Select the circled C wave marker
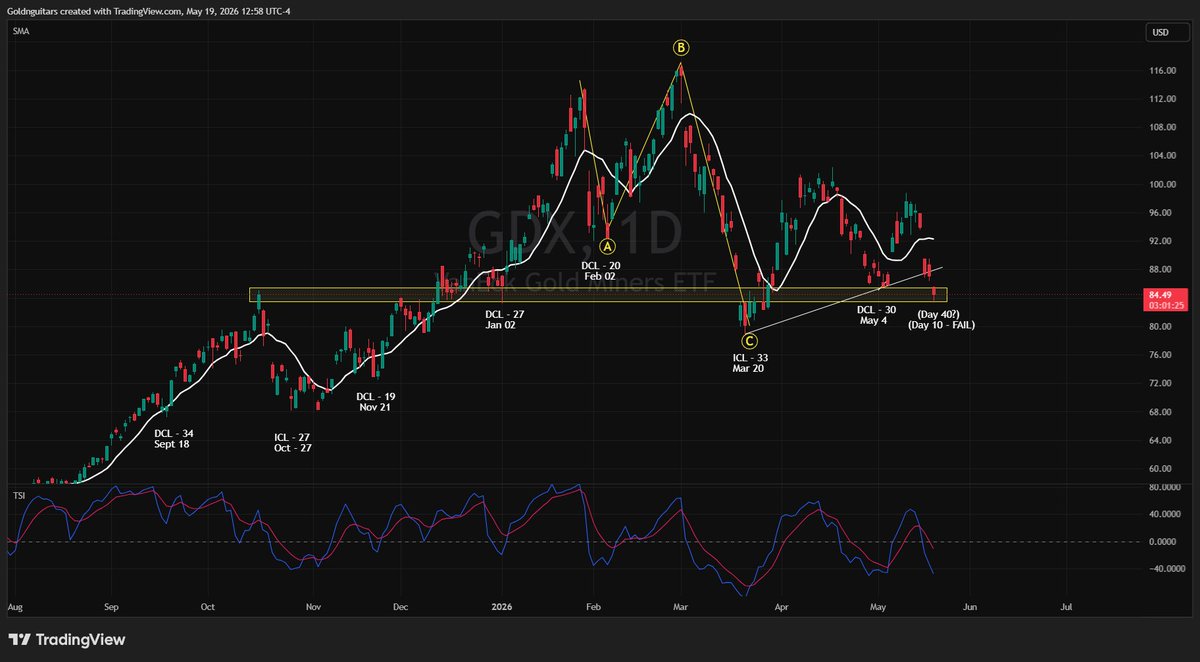Image resolution: width=1200 pixels, height=662 pixels. click(x=749, y=341)
